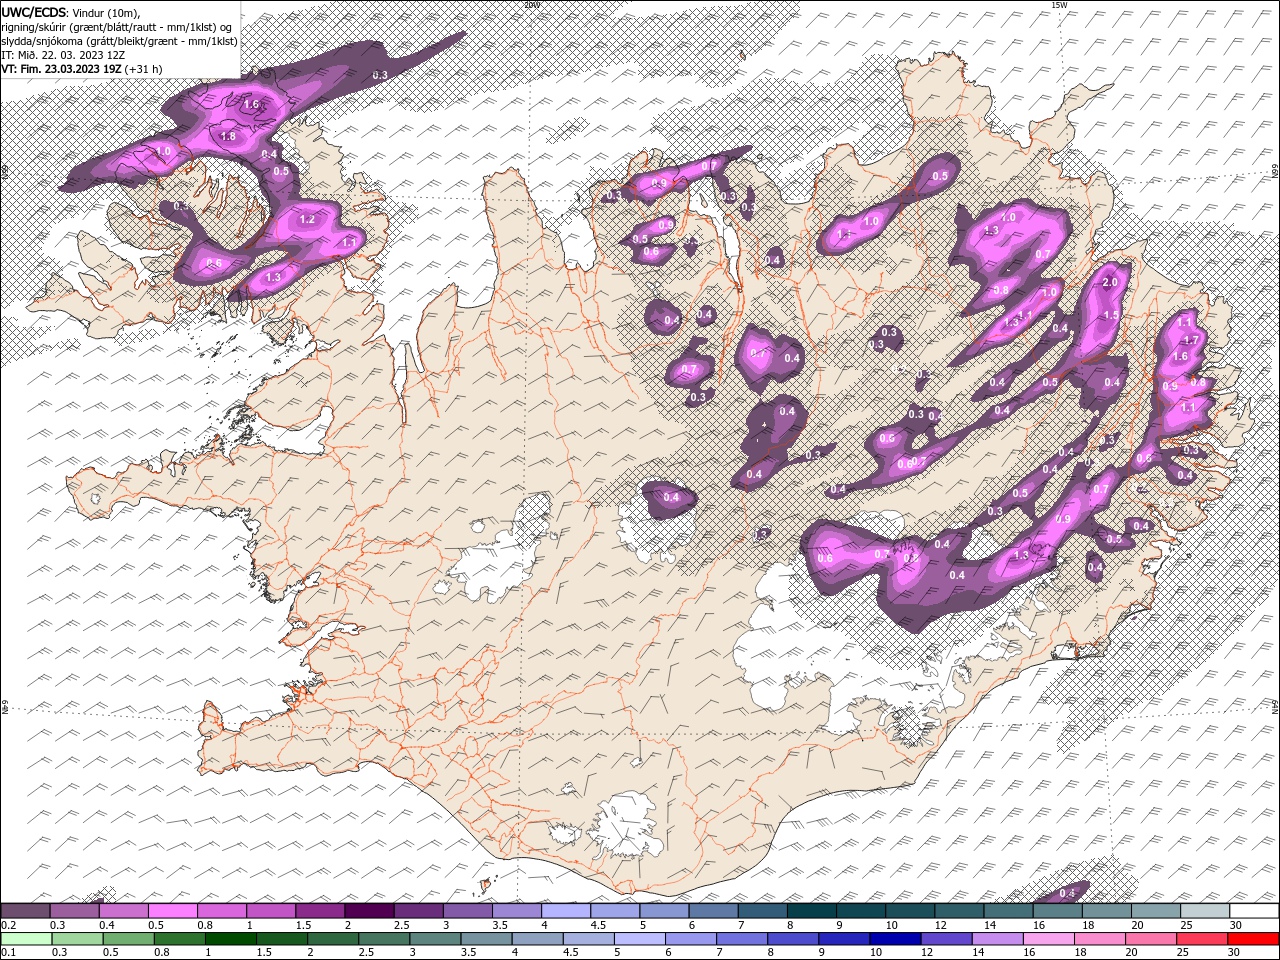The height and width of the screenshot is (960, 1280).
Task: Click the dark teal 8–9 swatch, upper legend row
Action: (812, 911)
